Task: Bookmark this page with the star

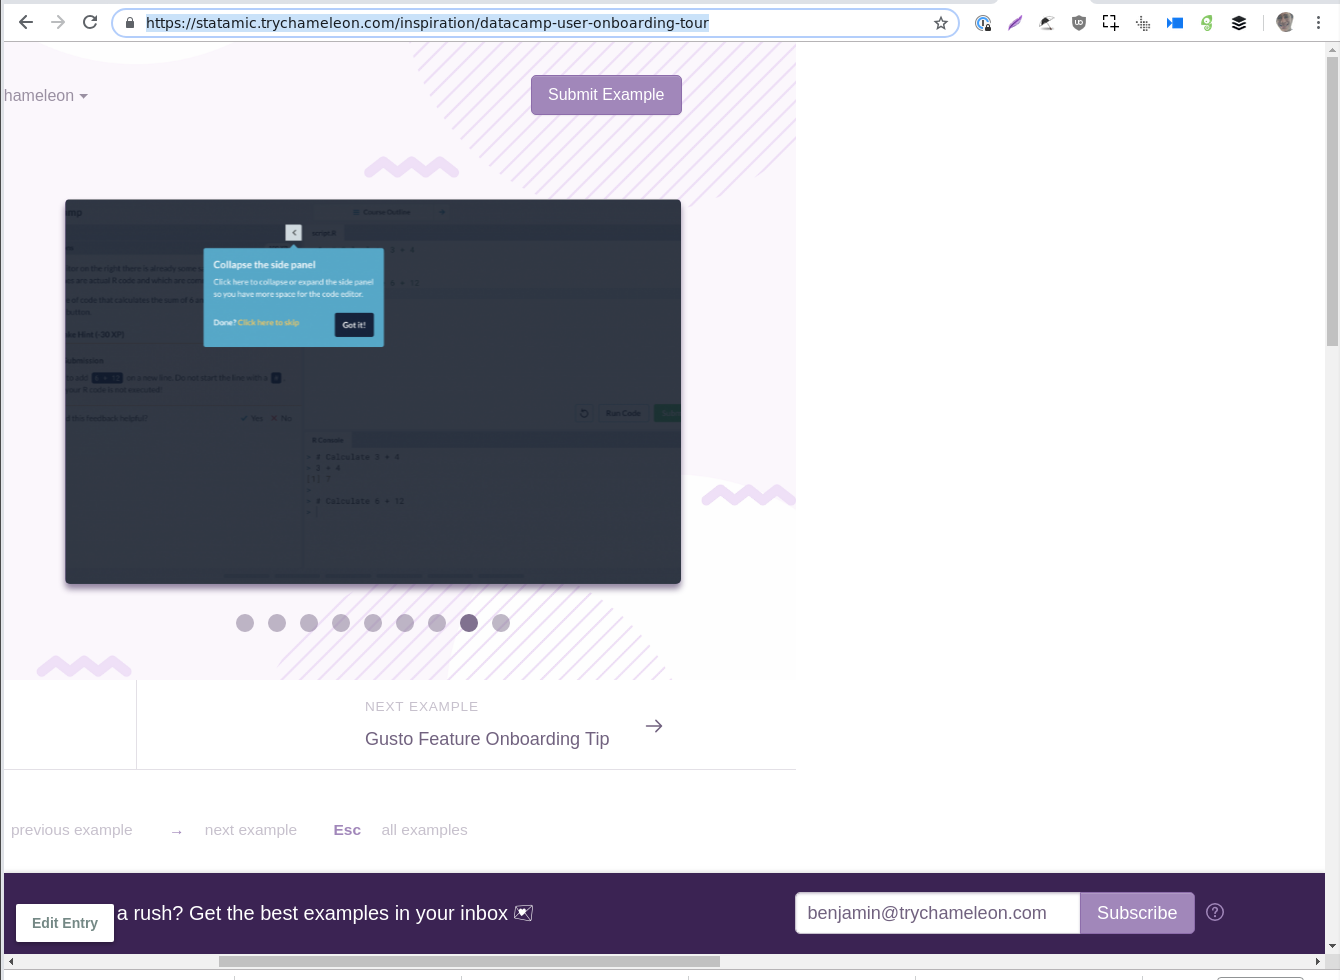Action: (941, 23)
